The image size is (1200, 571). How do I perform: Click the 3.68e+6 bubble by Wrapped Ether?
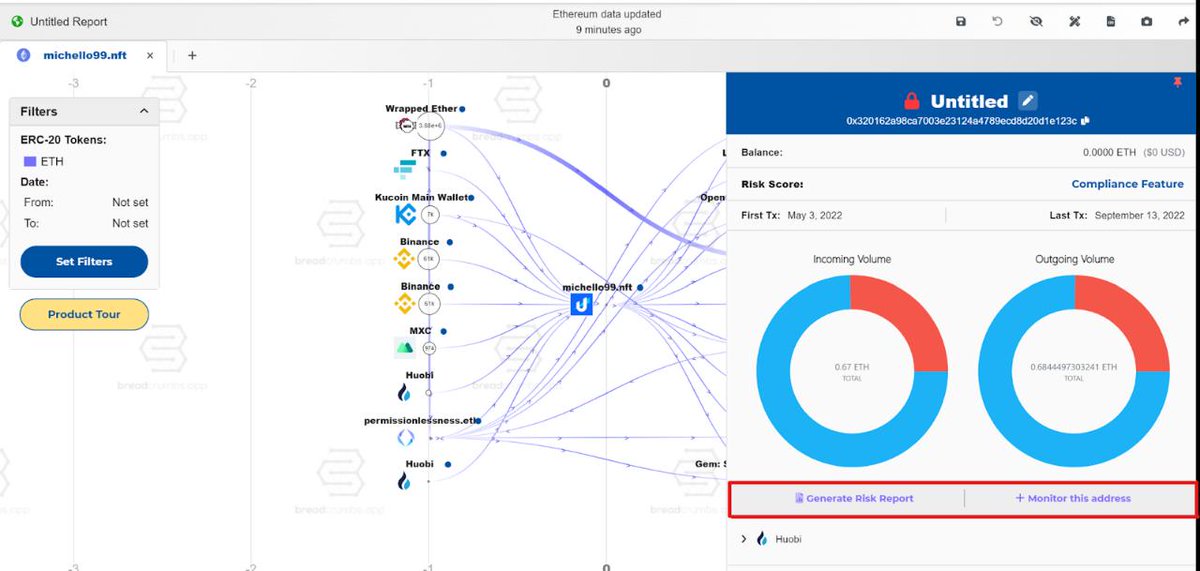(432, 125)
